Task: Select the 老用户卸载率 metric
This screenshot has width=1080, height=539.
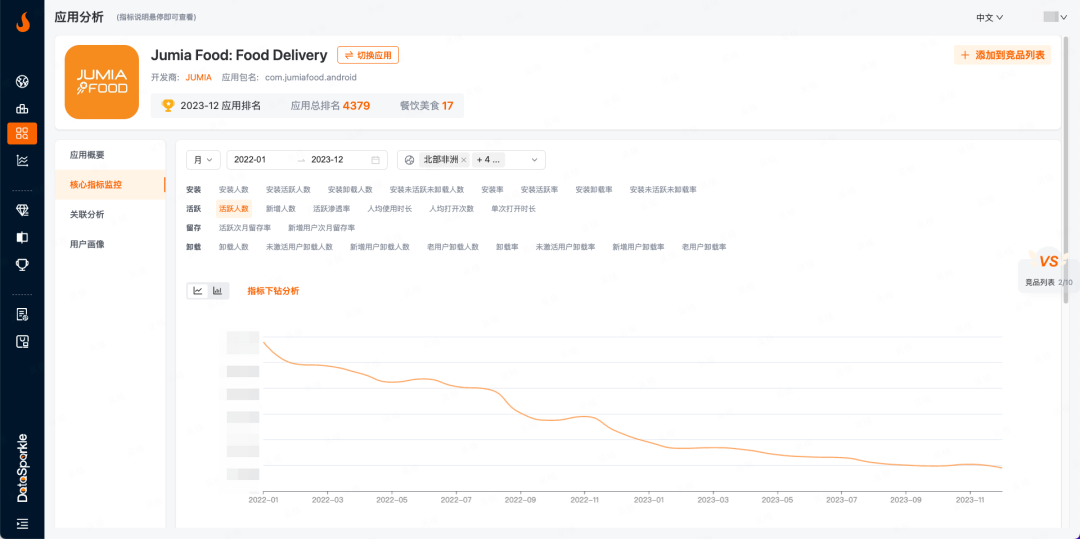Action: pos(704,246)
